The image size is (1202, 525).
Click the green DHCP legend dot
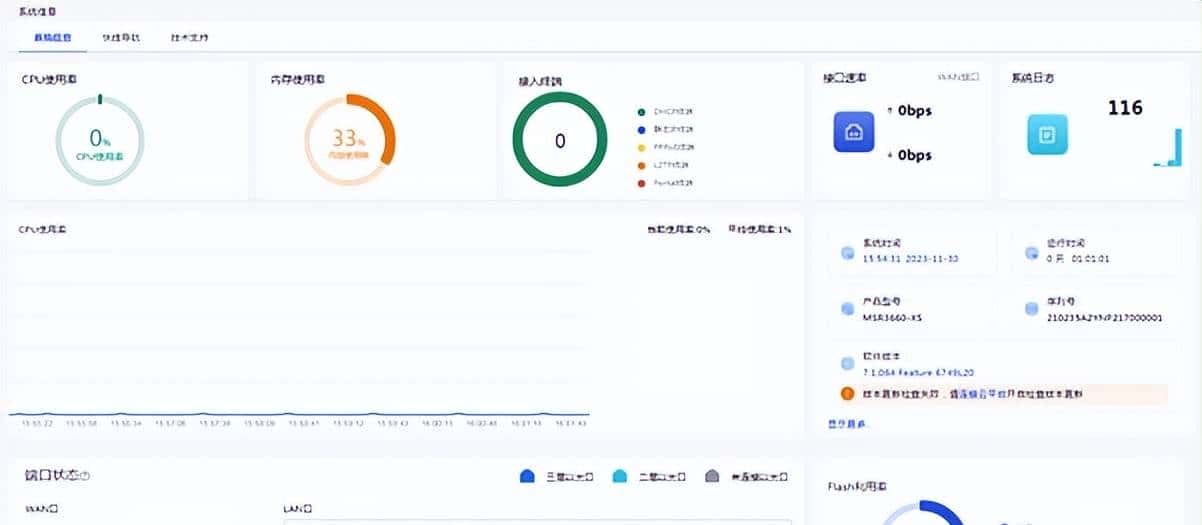(641, 112)
